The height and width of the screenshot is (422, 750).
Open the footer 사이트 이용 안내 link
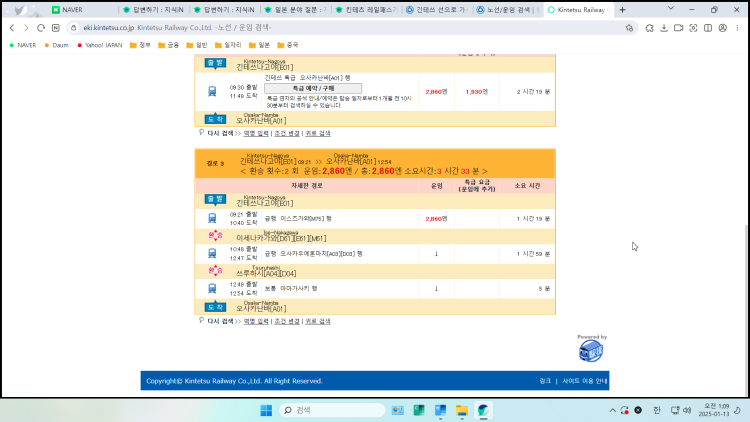(x=585, y=381)
